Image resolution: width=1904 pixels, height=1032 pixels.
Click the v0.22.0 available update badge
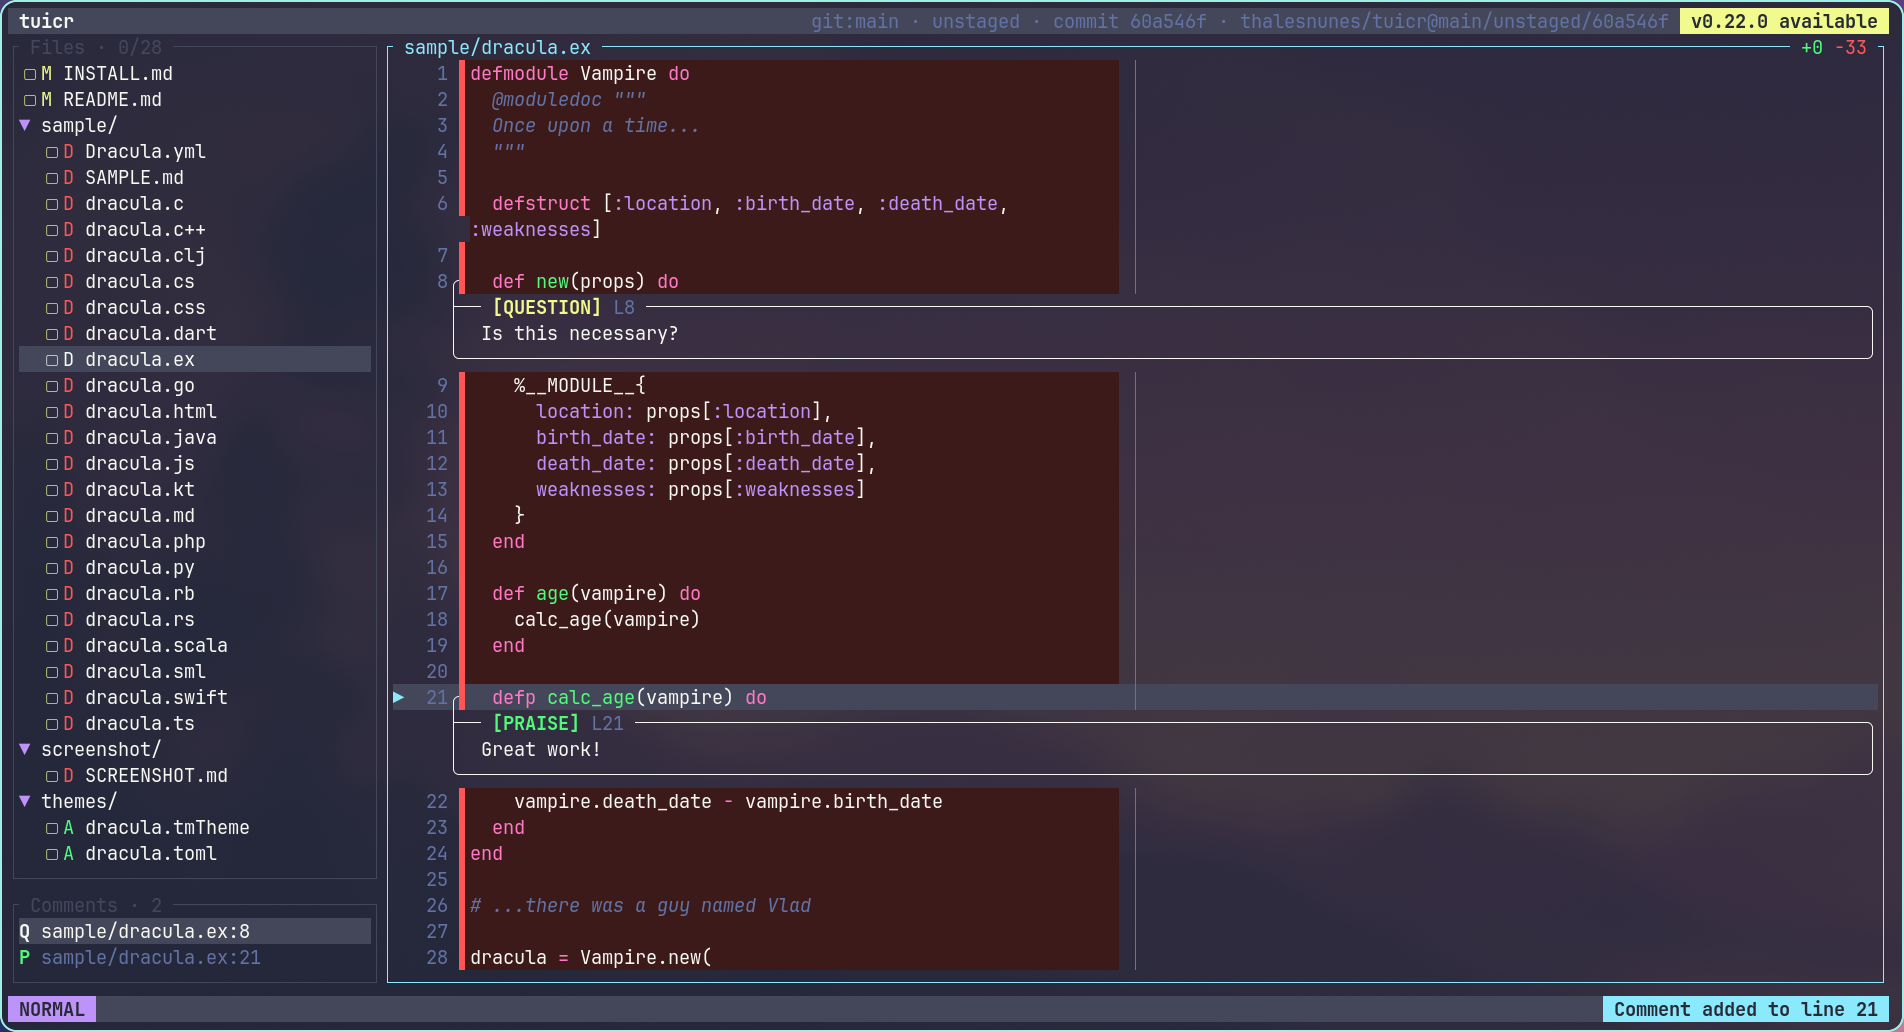(1784, 21)
